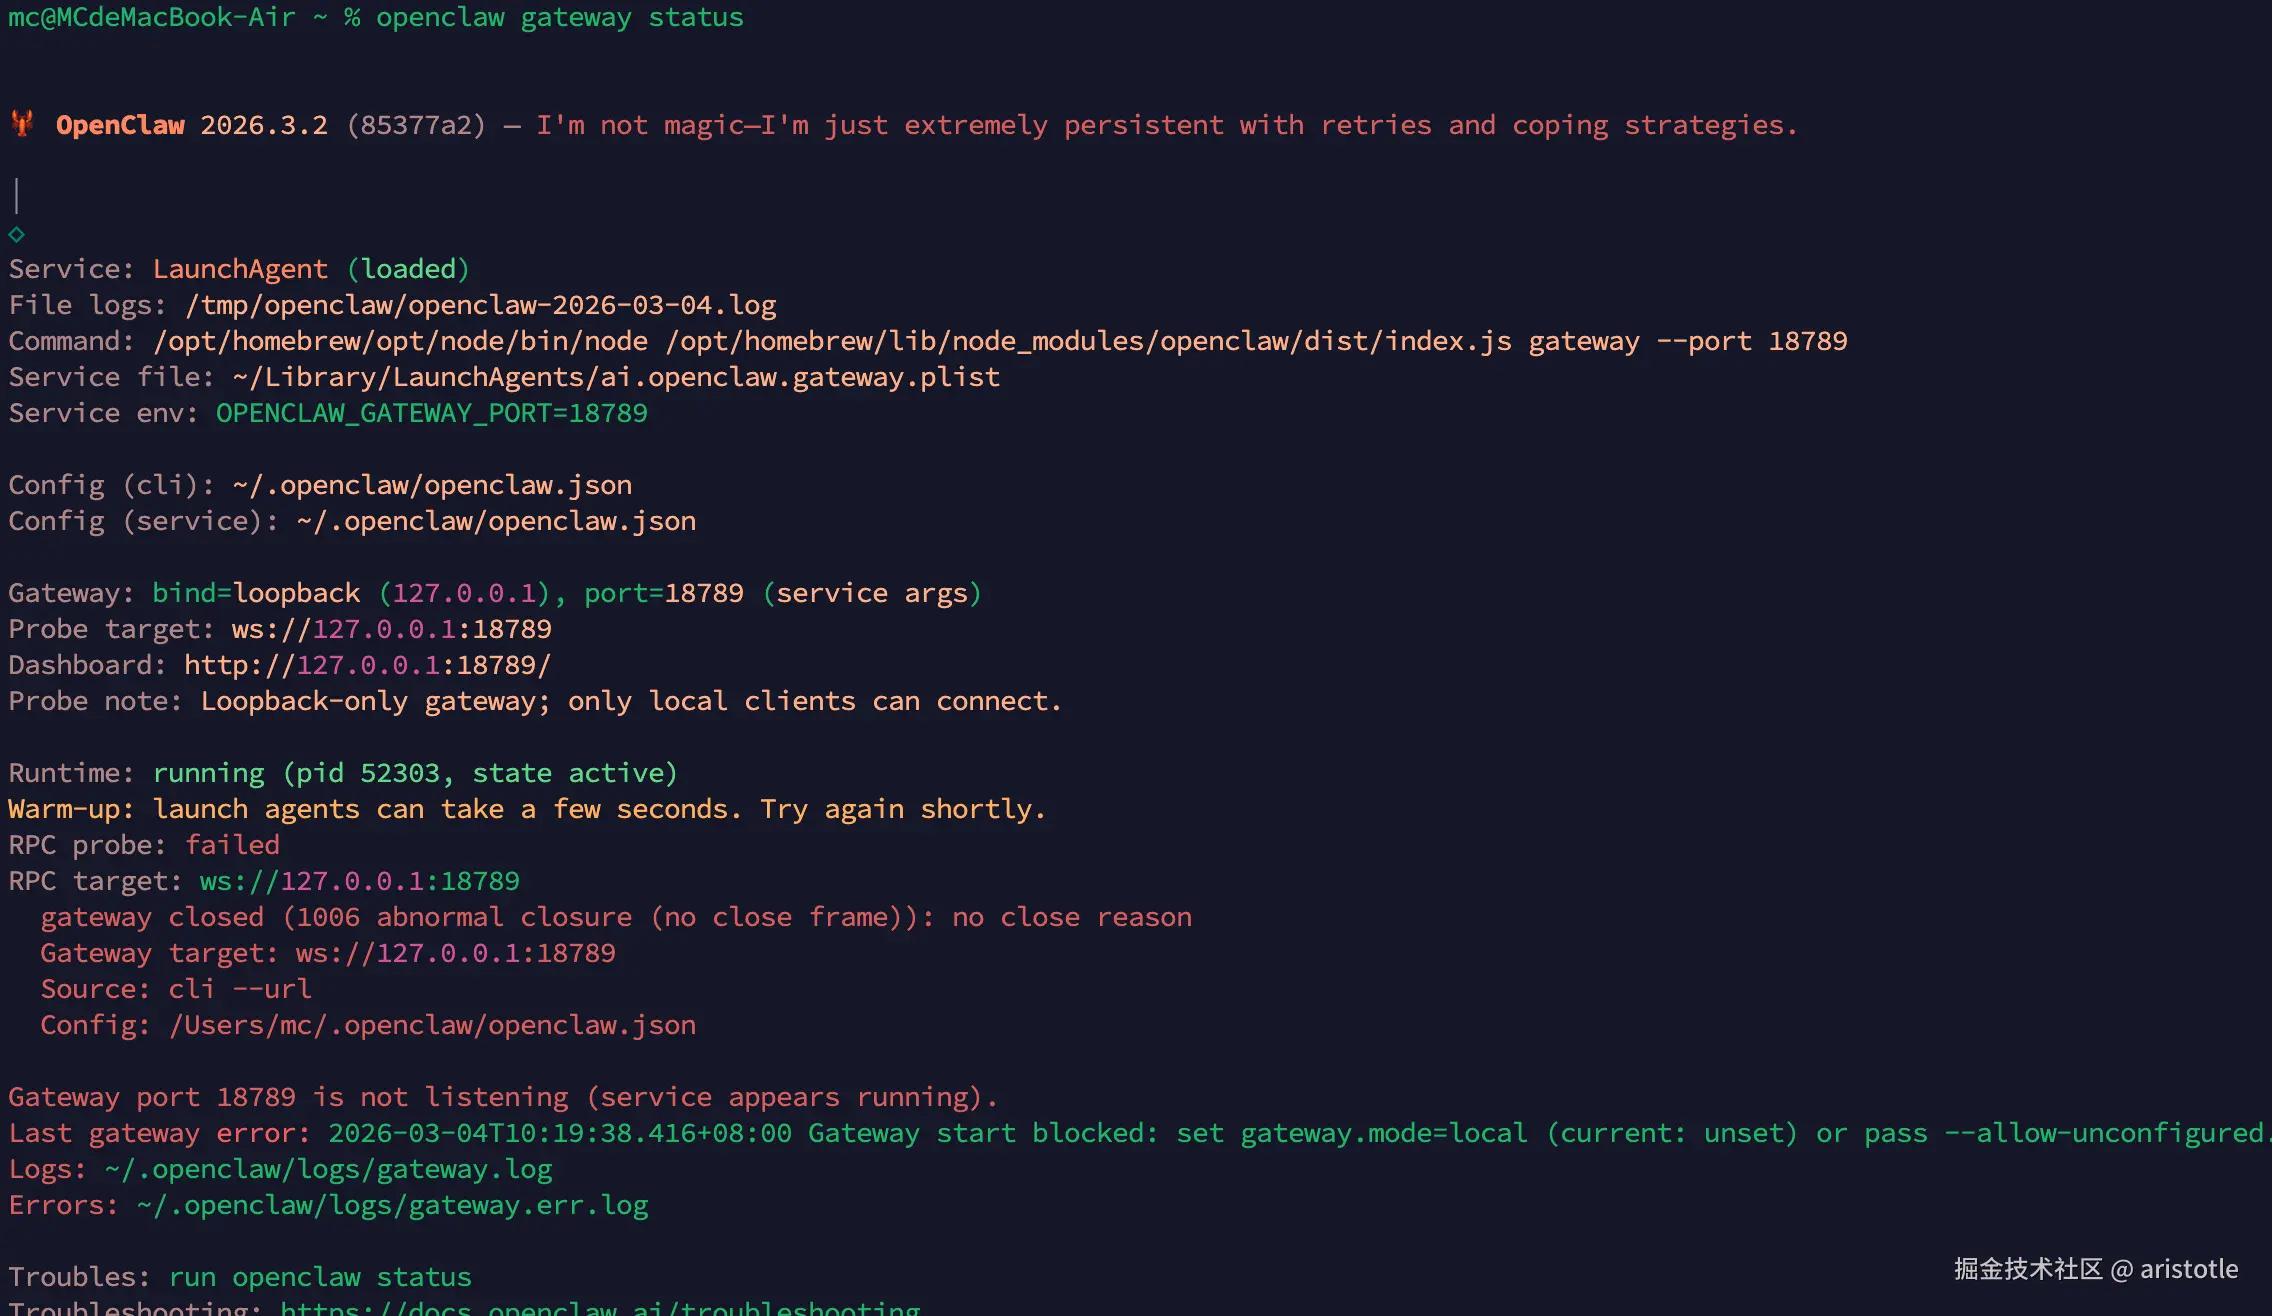The image size is (2272, 1316).
Task: Click the ai.openclaw.gateway.plist service file path
Action: [x=616, y=377]
